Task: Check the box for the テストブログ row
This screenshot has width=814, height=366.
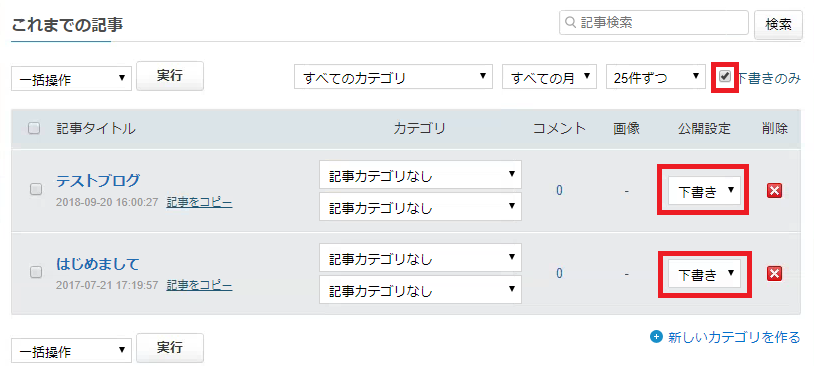Action: (x=36, y=189)
